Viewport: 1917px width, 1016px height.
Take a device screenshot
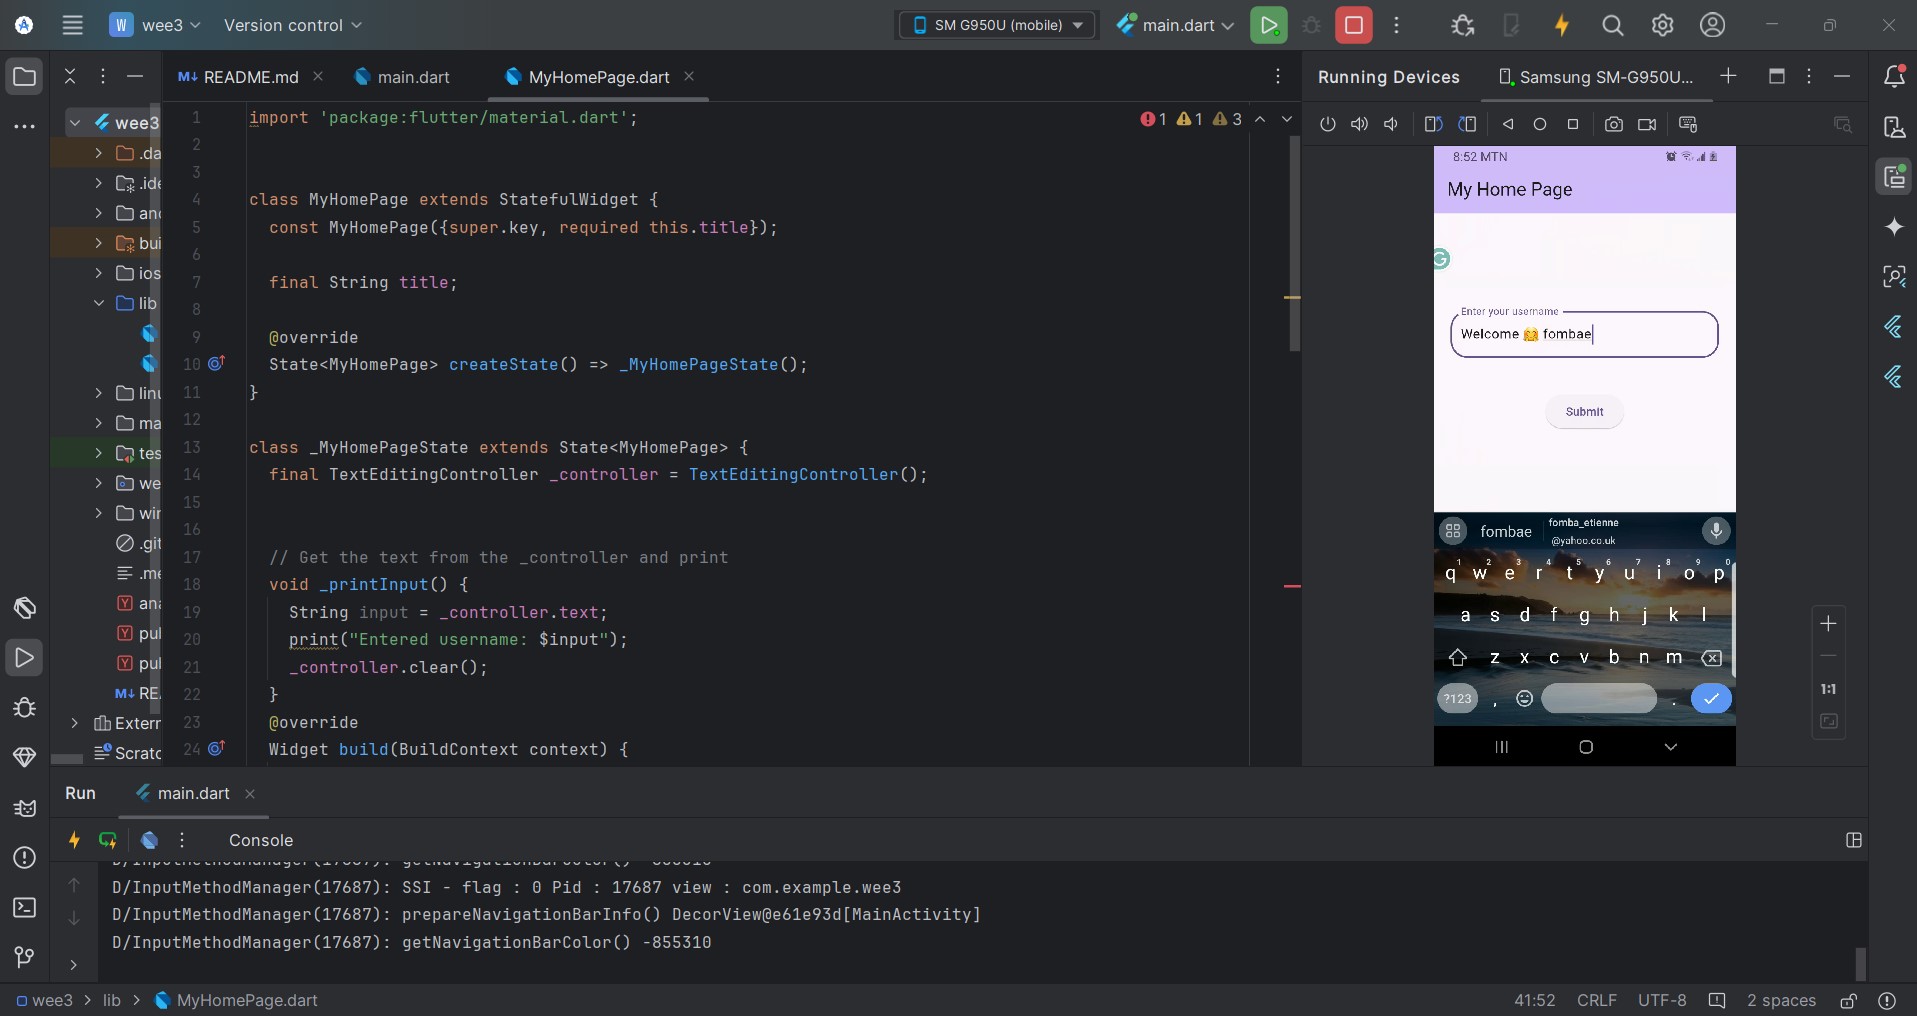(1613, 124)
